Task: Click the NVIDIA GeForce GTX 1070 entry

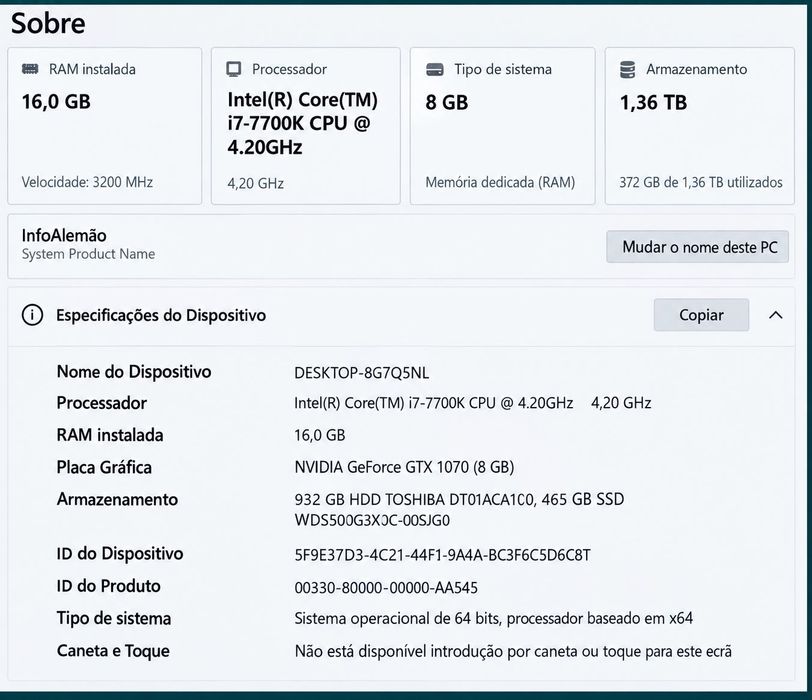Action: pos(404,467)
